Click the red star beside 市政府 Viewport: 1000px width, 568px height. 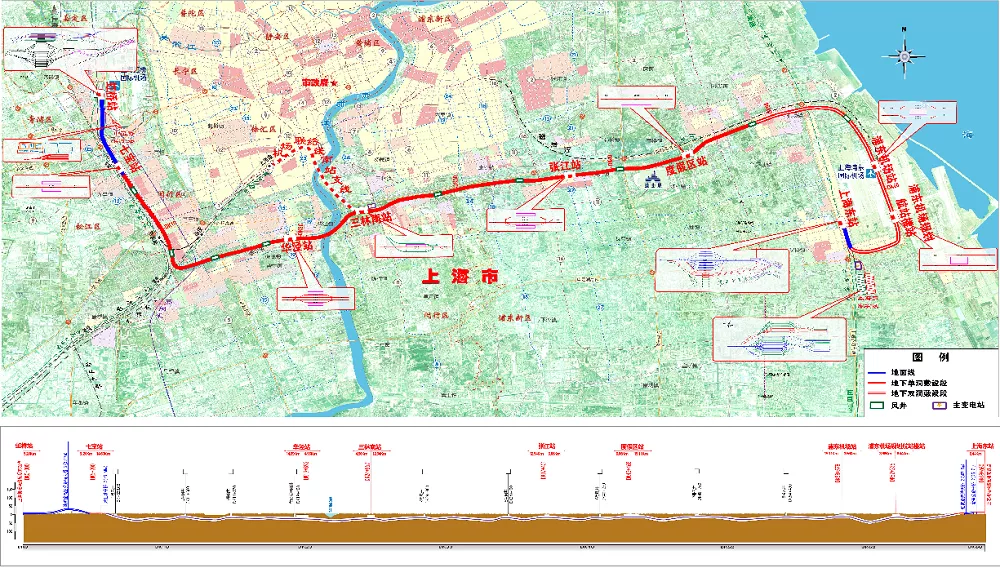click(x=334, y=84)
